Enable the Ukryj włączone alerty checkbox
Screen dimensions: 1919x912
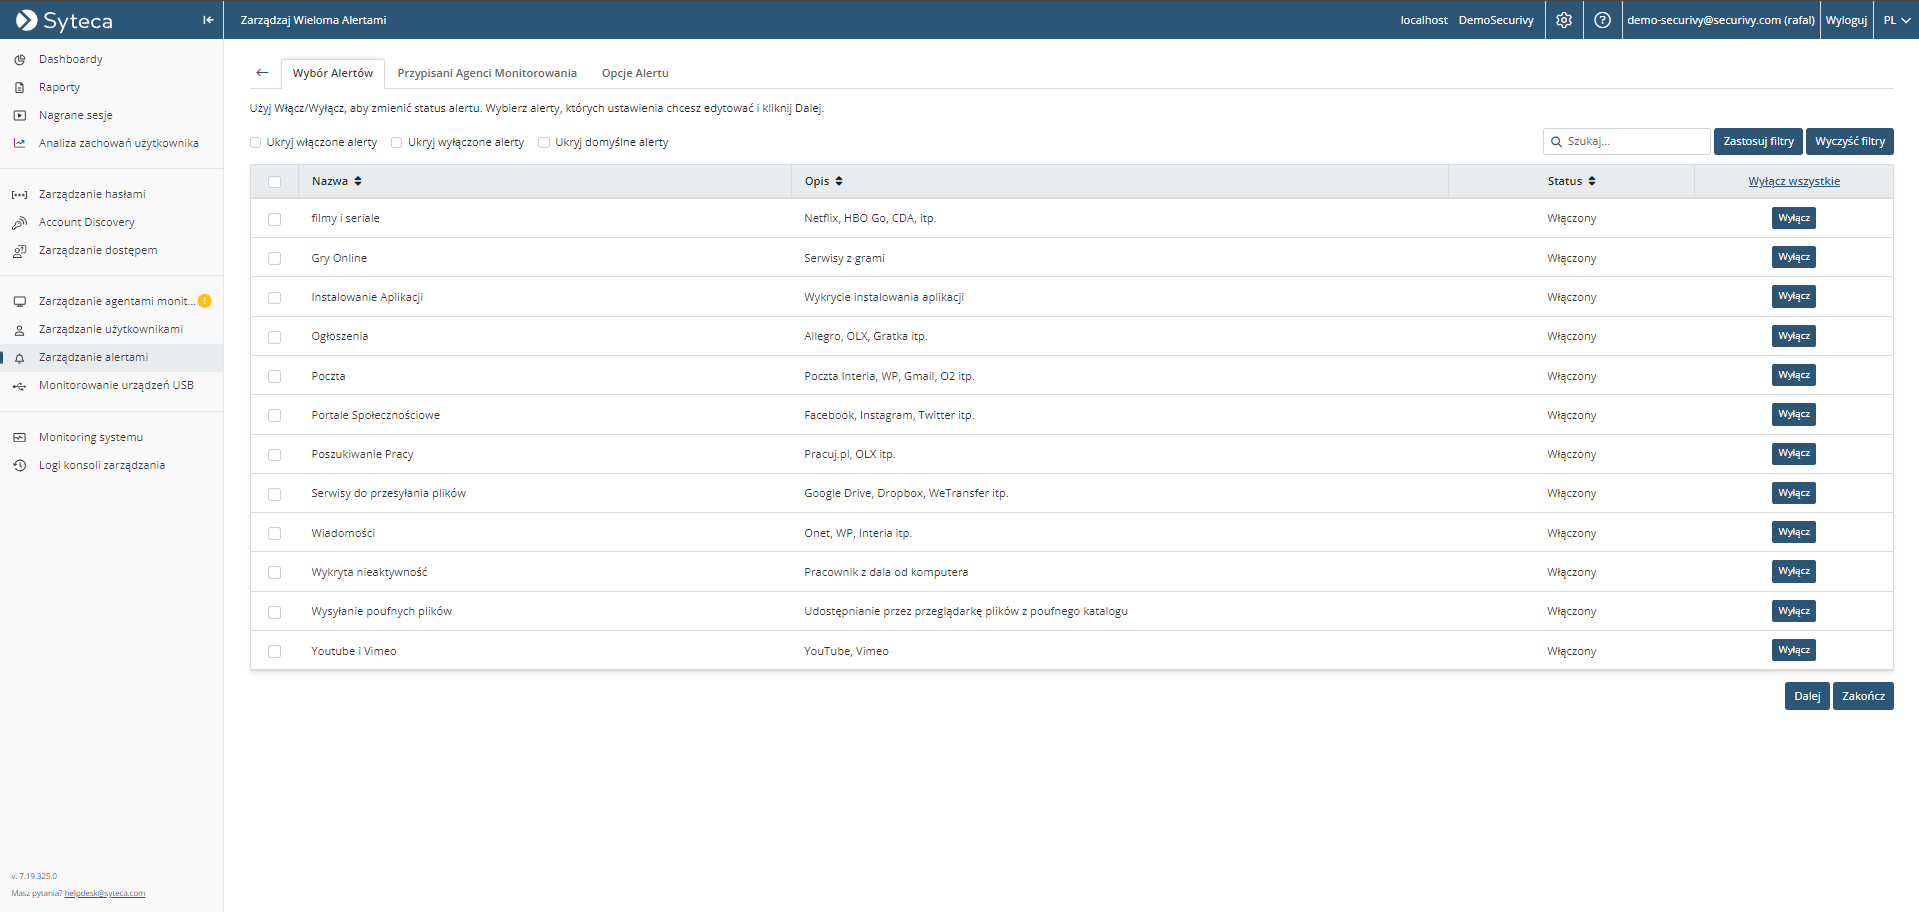[x=256, y=143]
